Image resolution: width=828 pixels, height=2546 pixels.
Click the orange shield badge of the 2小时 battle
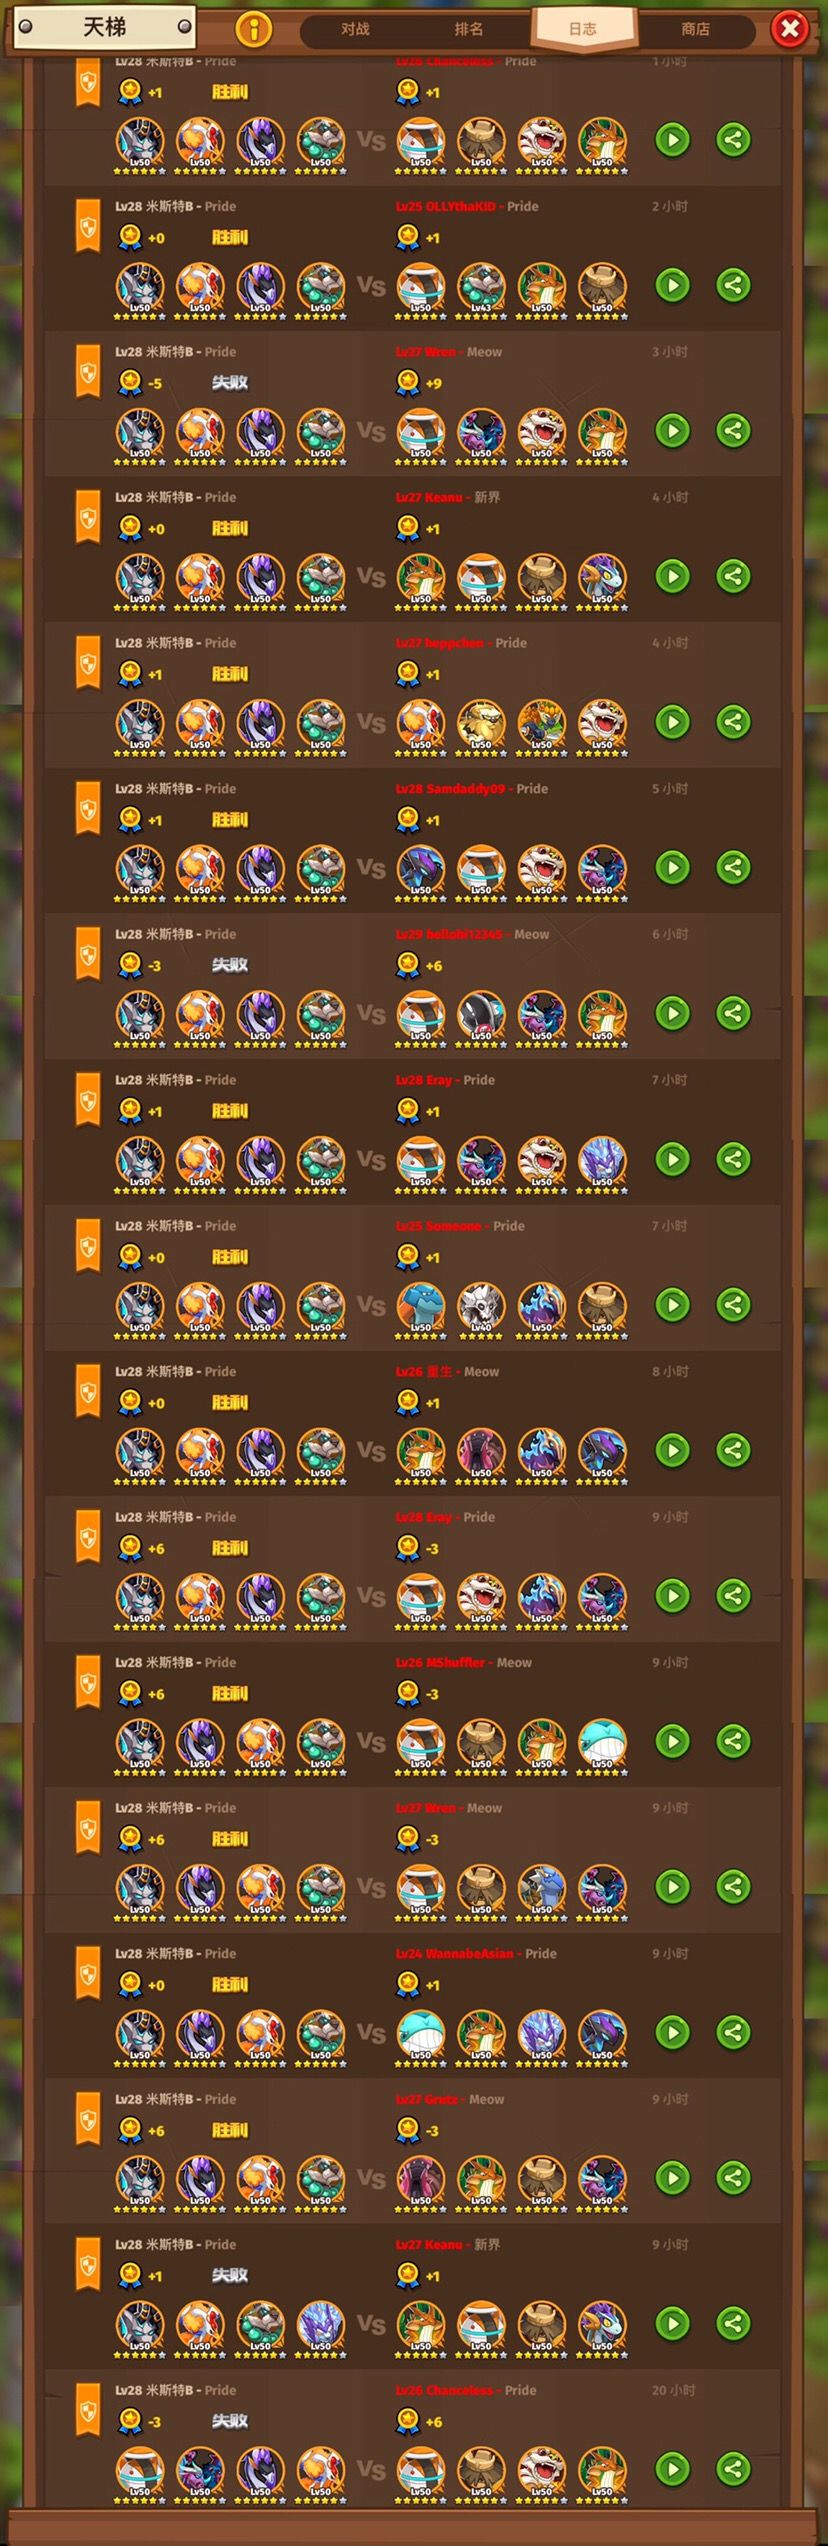coord(88,227)
